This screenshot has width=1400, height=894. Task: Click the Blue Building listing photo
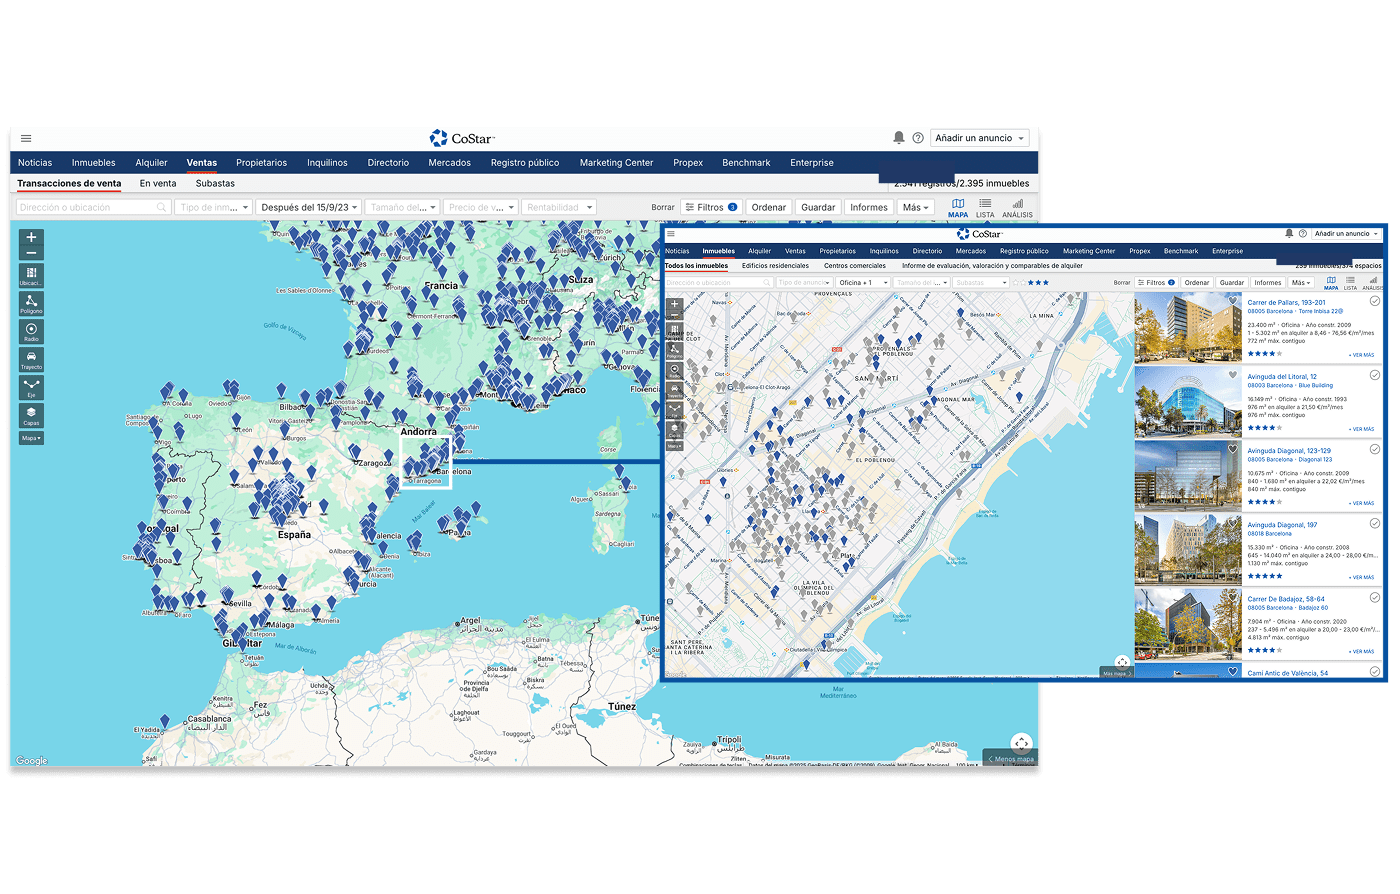pos(1187,401)
